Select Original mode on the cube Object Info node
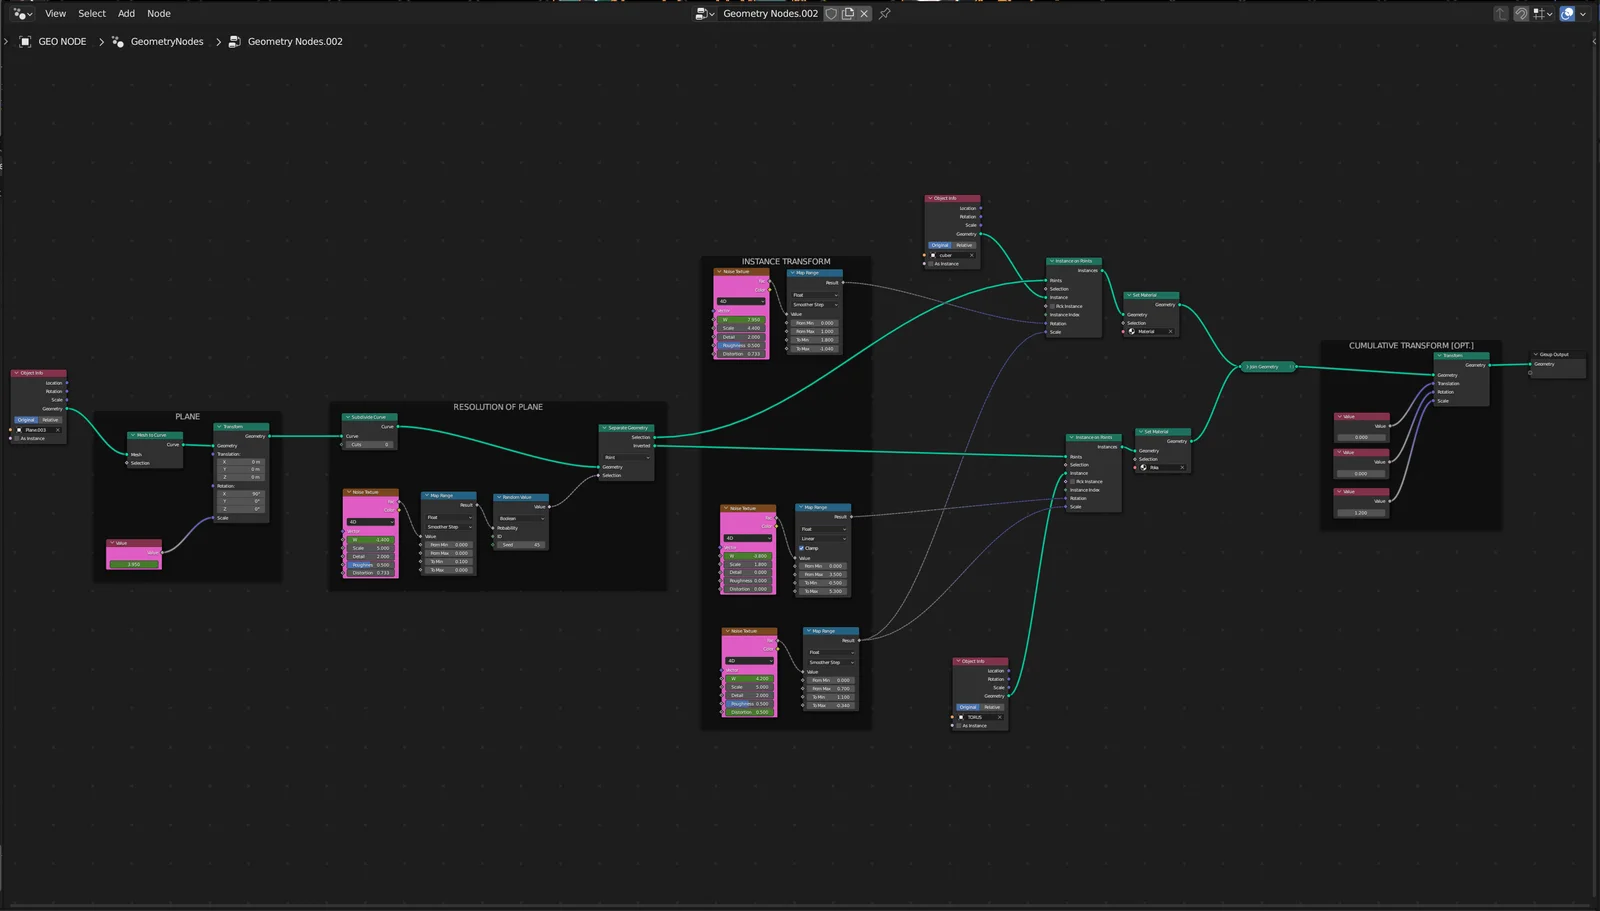 pos(940,245)
